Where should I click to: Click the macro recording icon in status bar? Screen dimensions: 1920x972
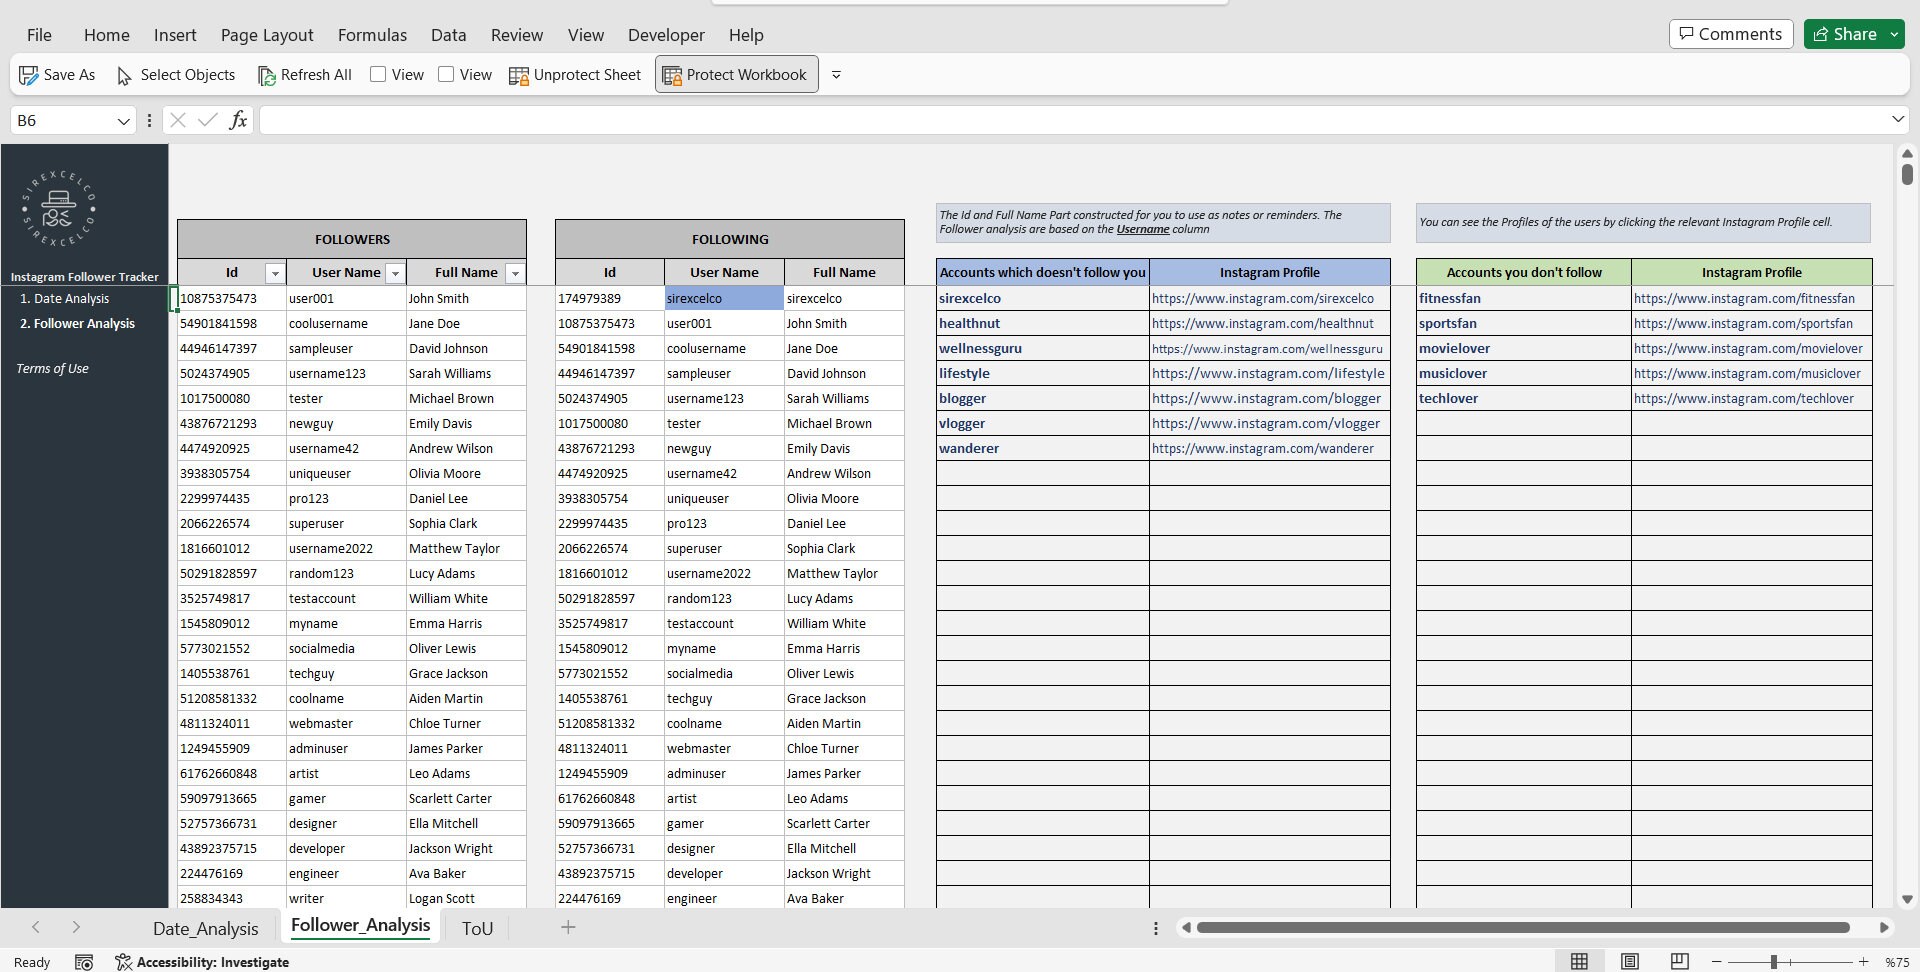pyautogui.click(x=84, y=961)
